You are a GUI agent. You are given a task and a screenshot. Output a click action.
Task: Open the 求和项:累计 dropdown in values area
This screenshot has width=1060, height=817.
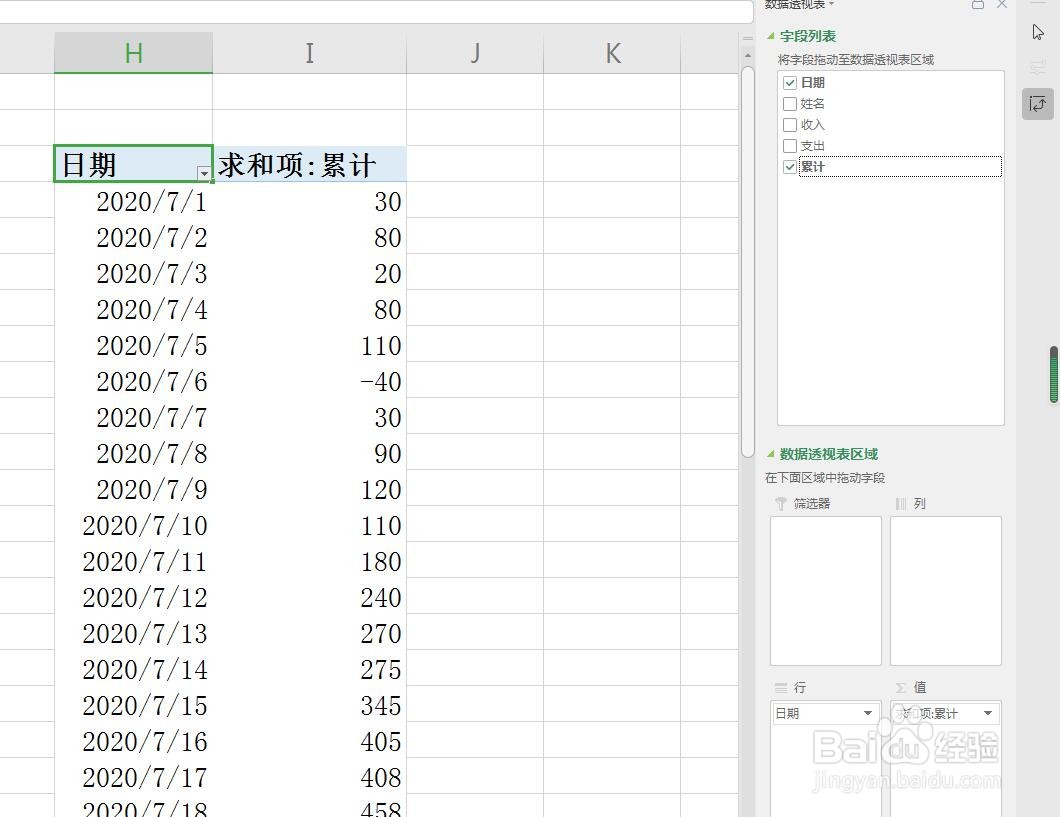pos(985,713)
